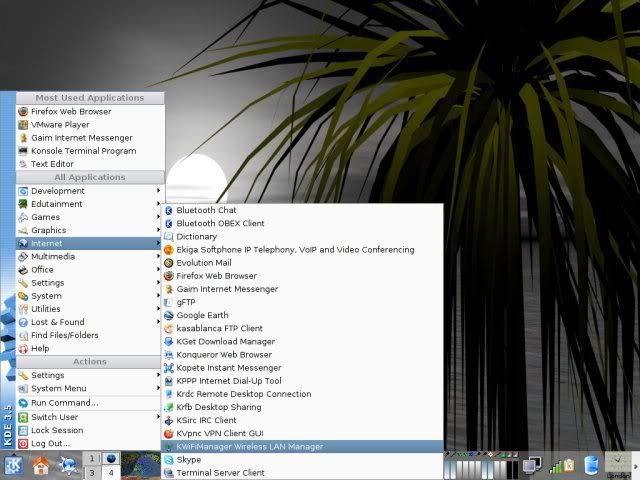Expand the Edutainment submenu
This screenshot has height=480, width=640.
89,204
